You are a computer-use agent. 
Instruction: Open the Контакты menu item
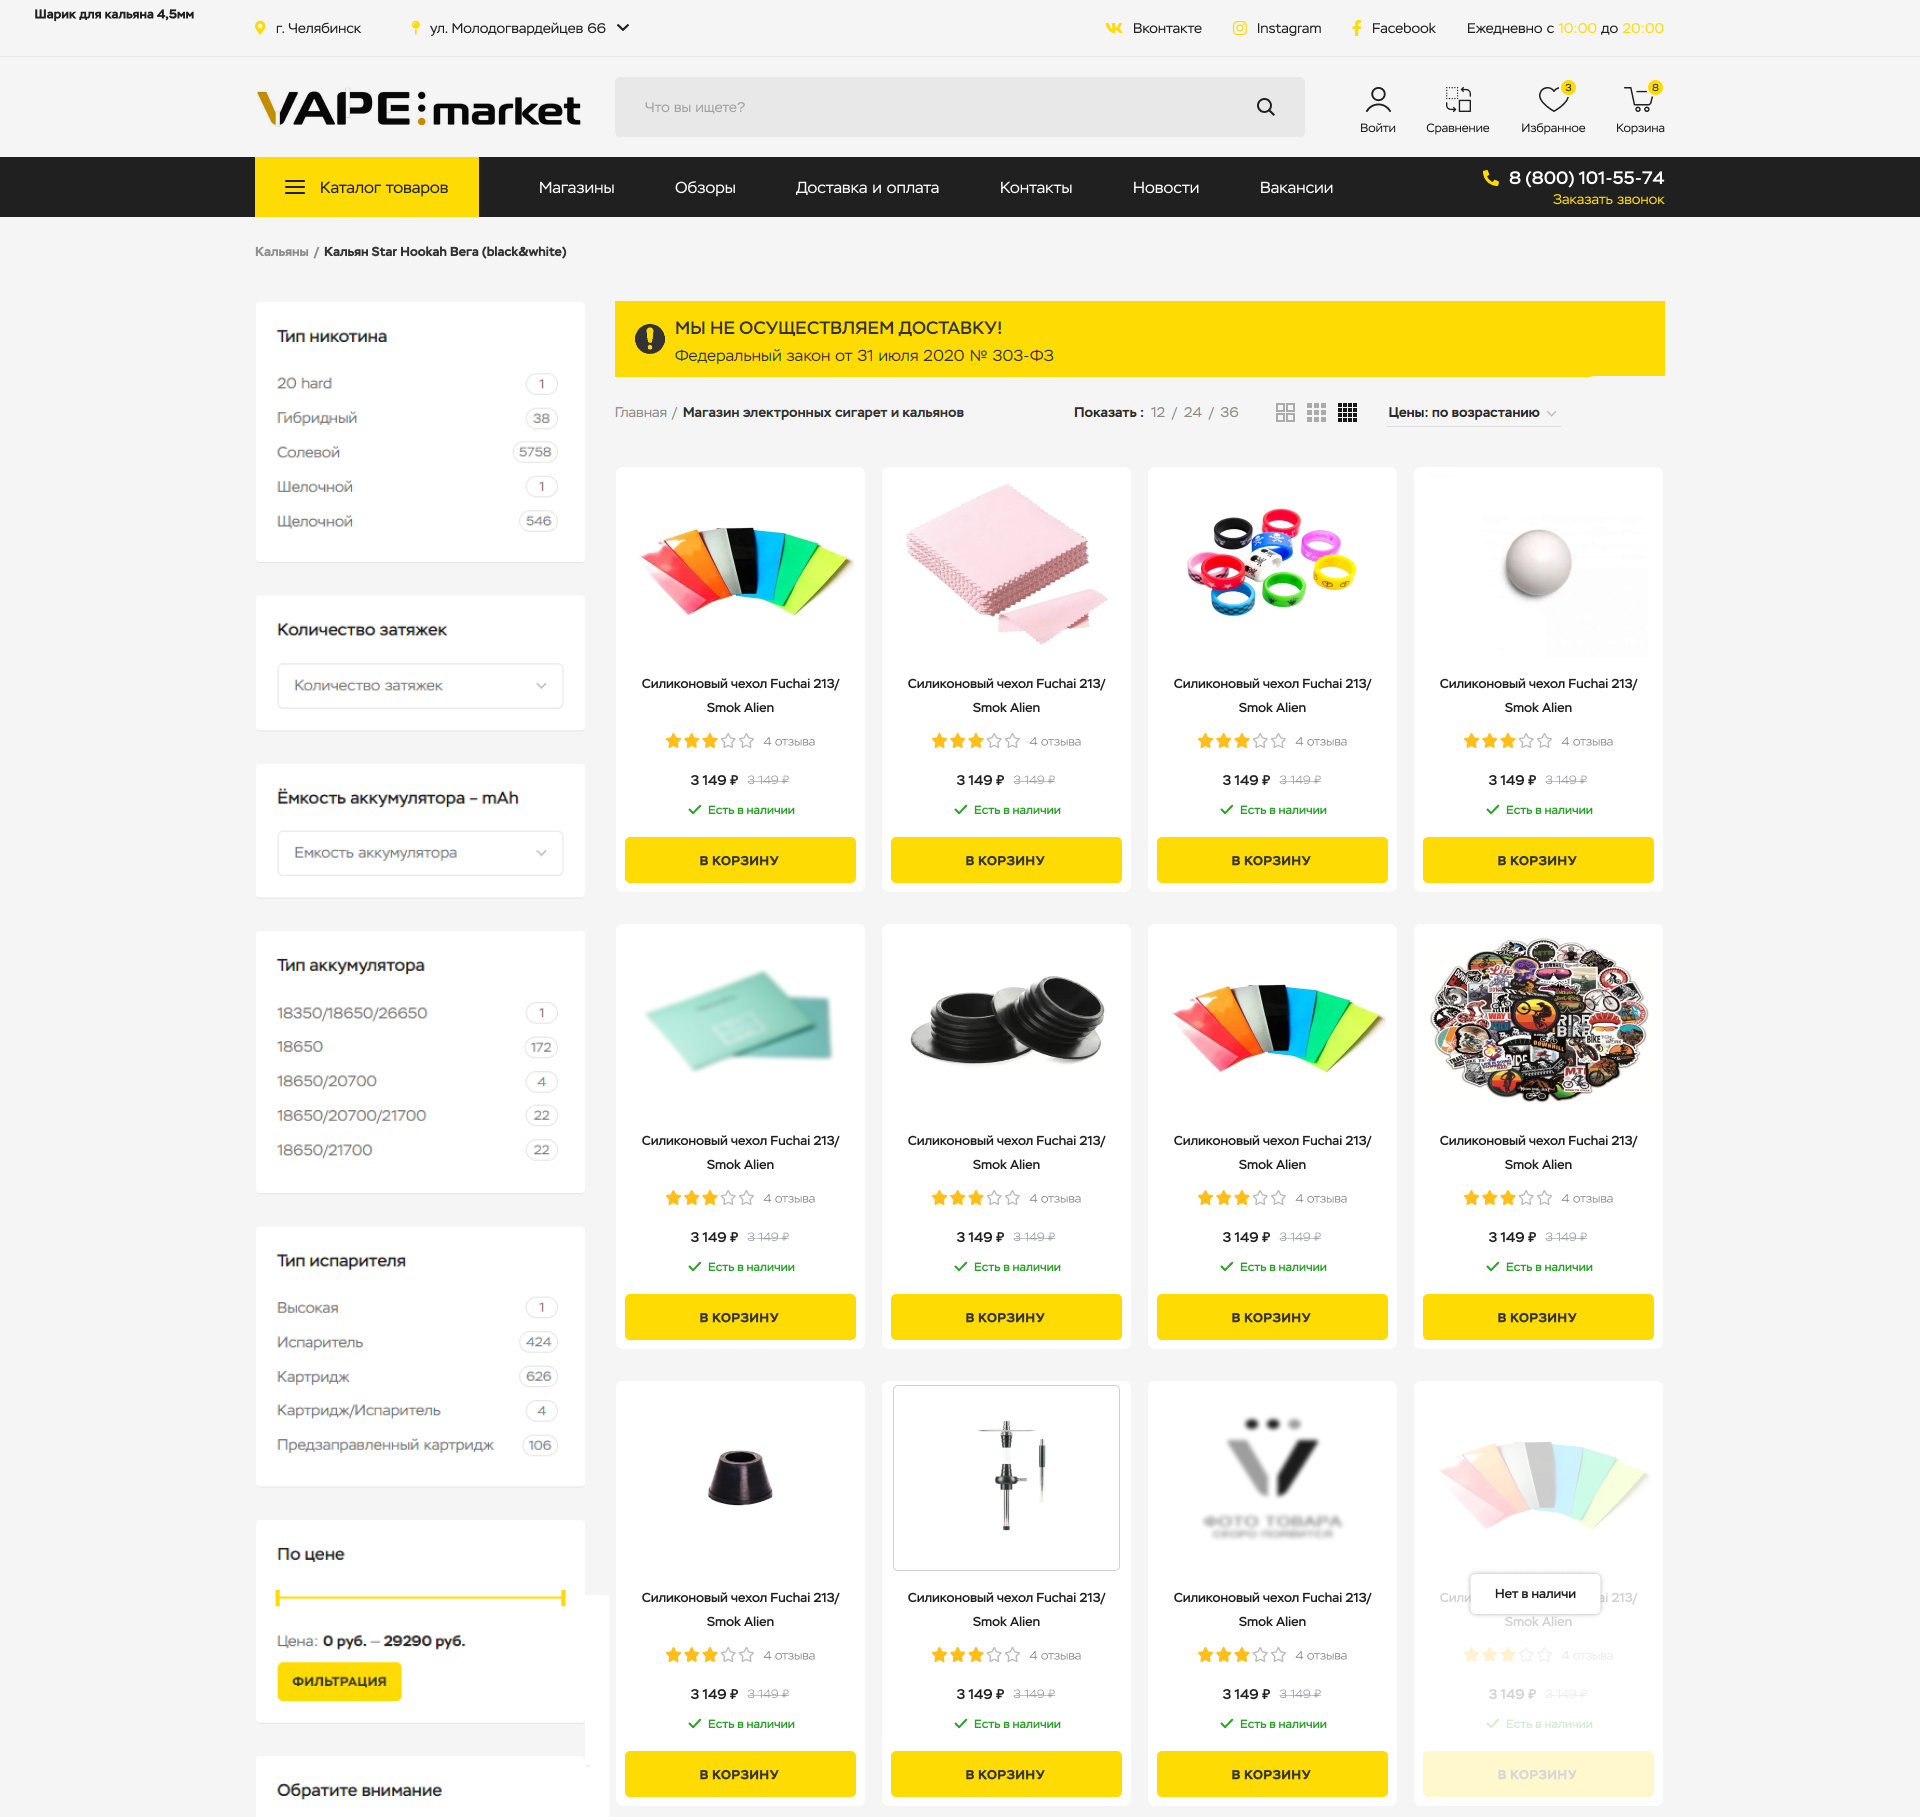pyautogui.click(x=1036, y=187)
